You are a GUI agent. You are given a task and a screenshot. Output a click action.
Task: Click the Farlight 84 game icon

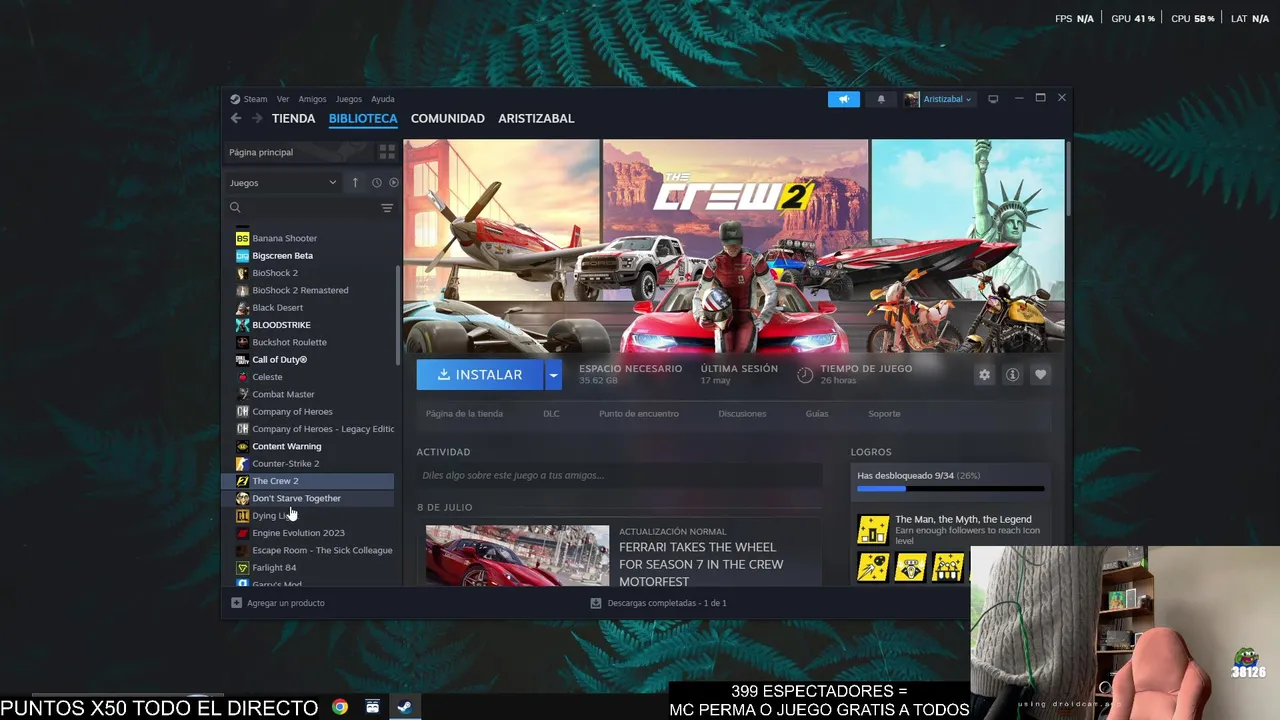pyautogui.click(x=242, y=567)
